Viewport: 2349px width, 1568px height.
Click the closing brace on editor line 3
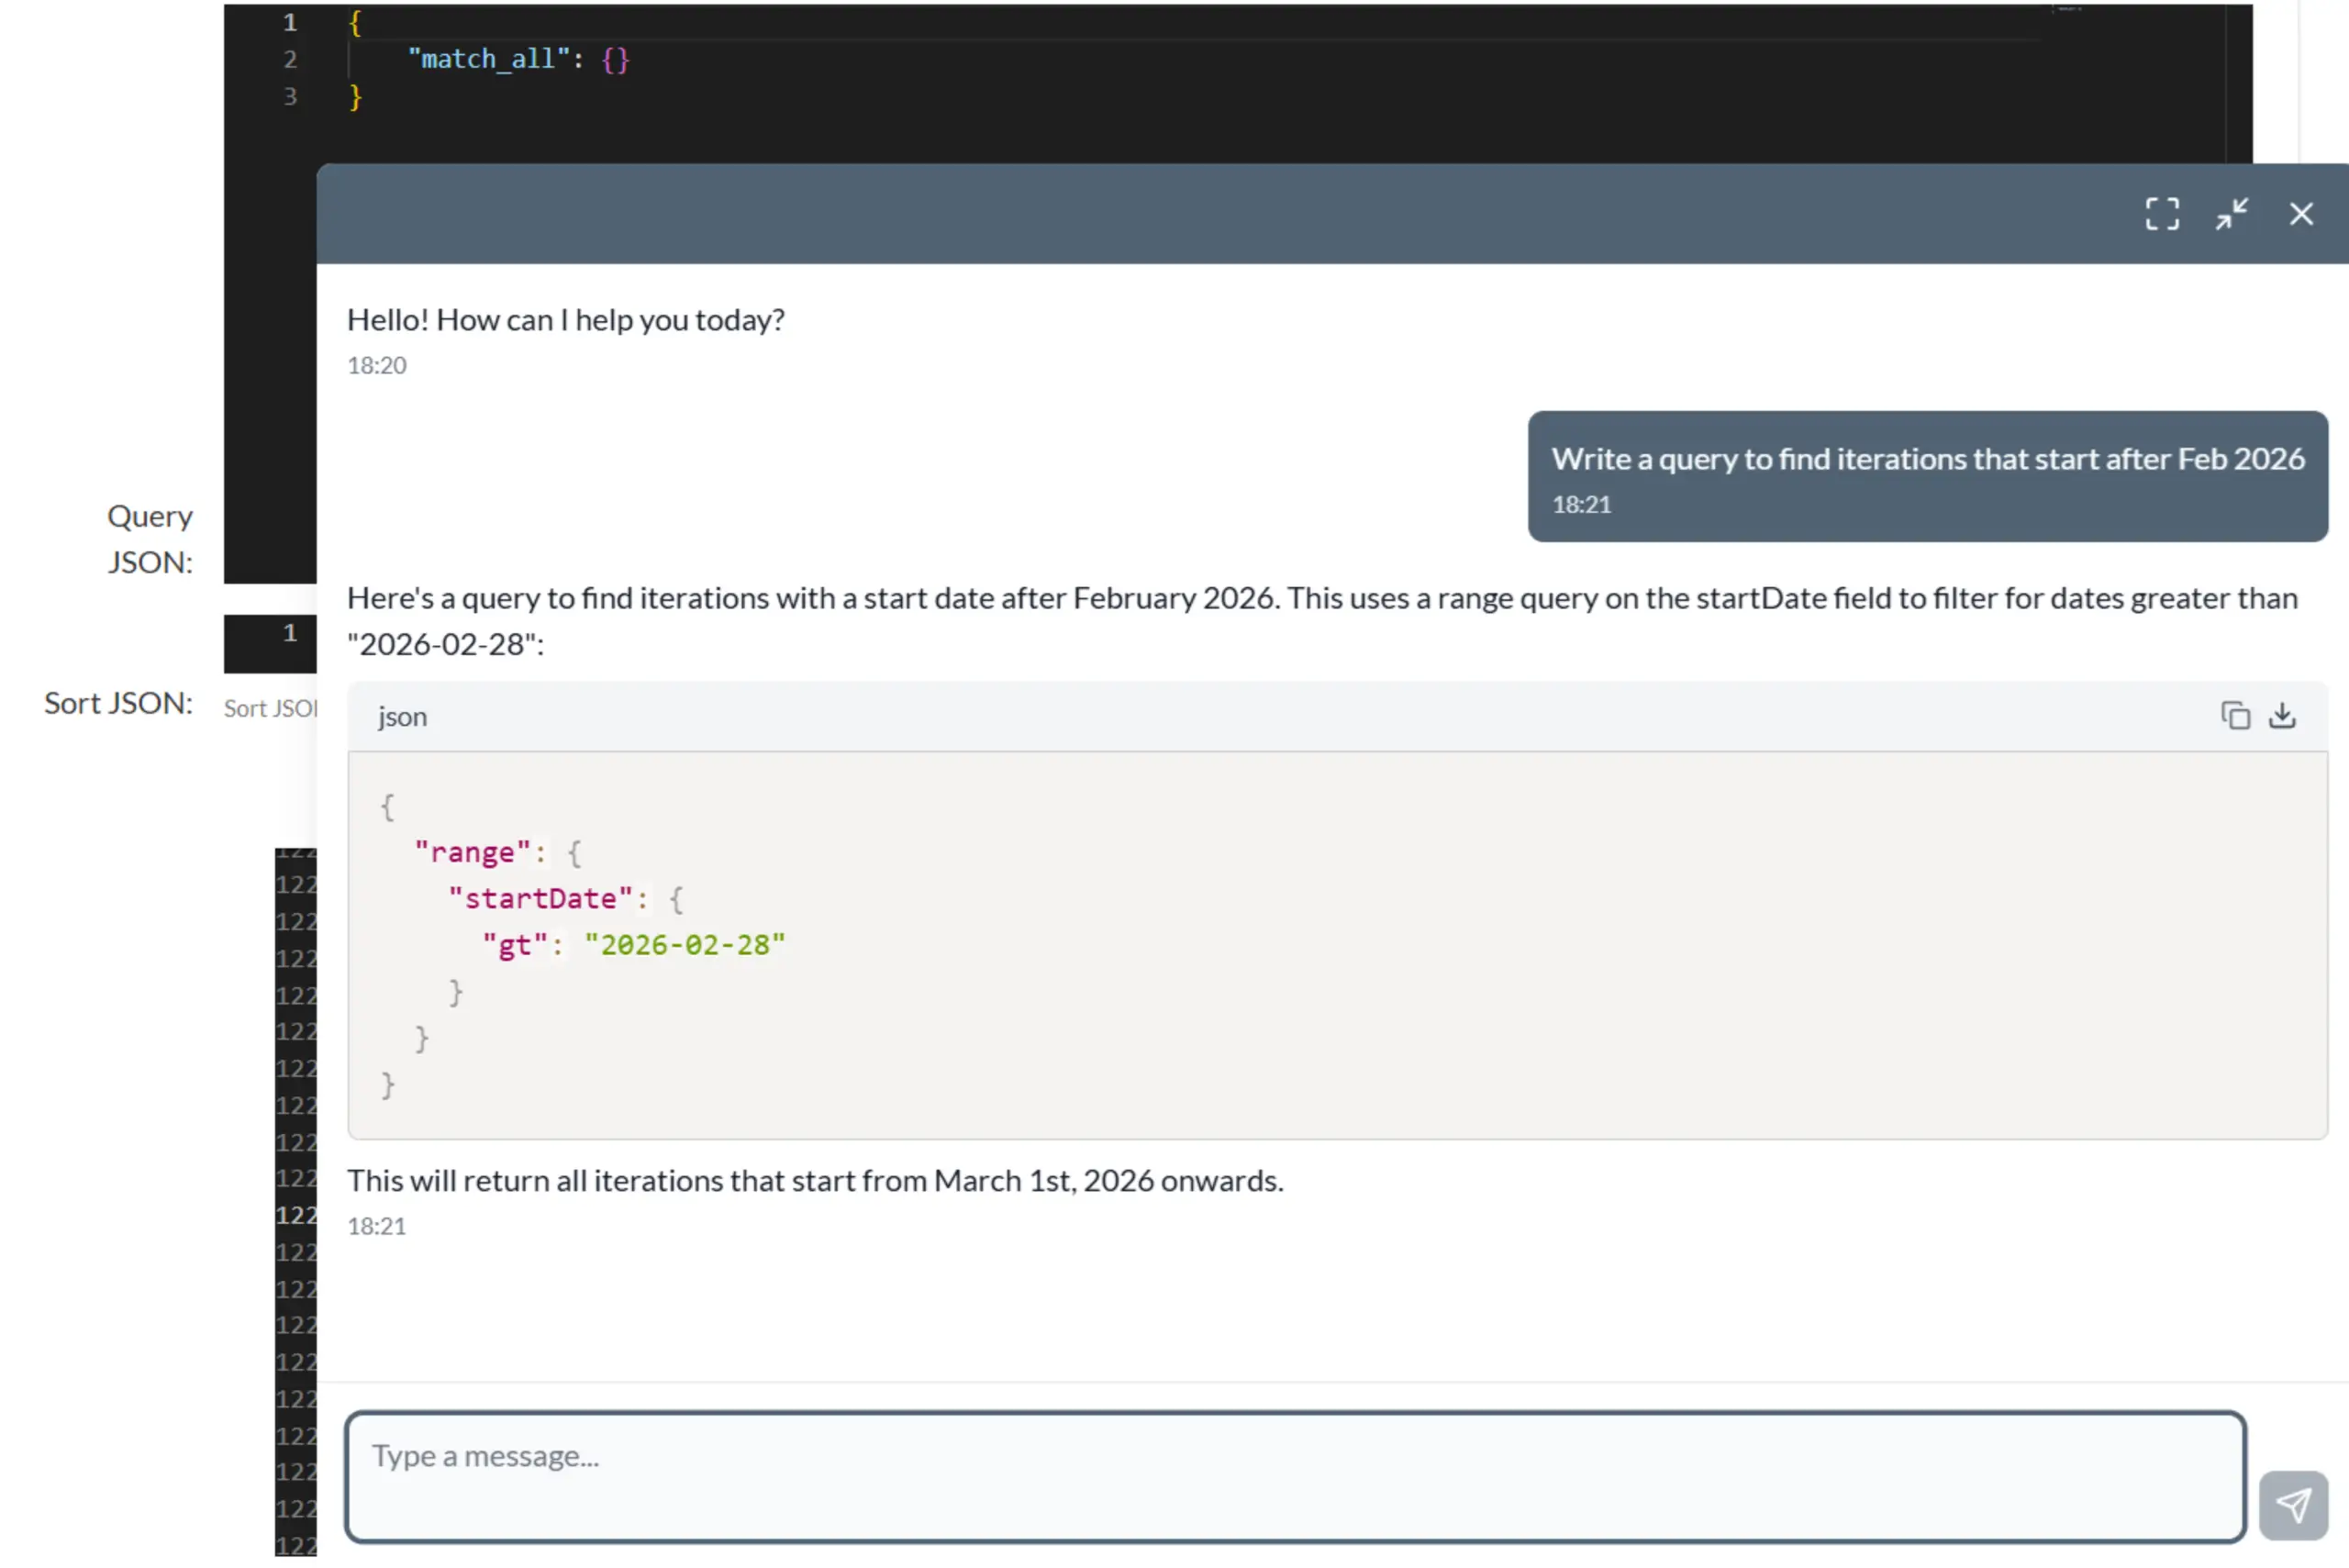[x=355, y=97]
